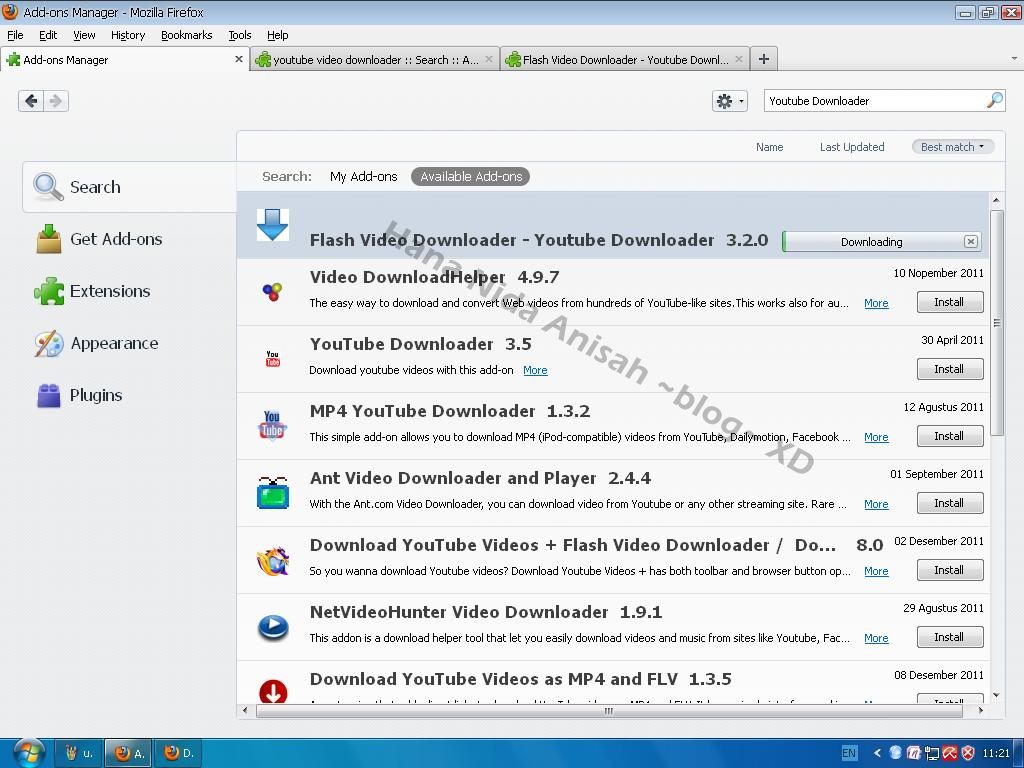Expand hidden system tray icons arrow
The height and width of the screenshot is (768, 1024).
tap(877, 753)
